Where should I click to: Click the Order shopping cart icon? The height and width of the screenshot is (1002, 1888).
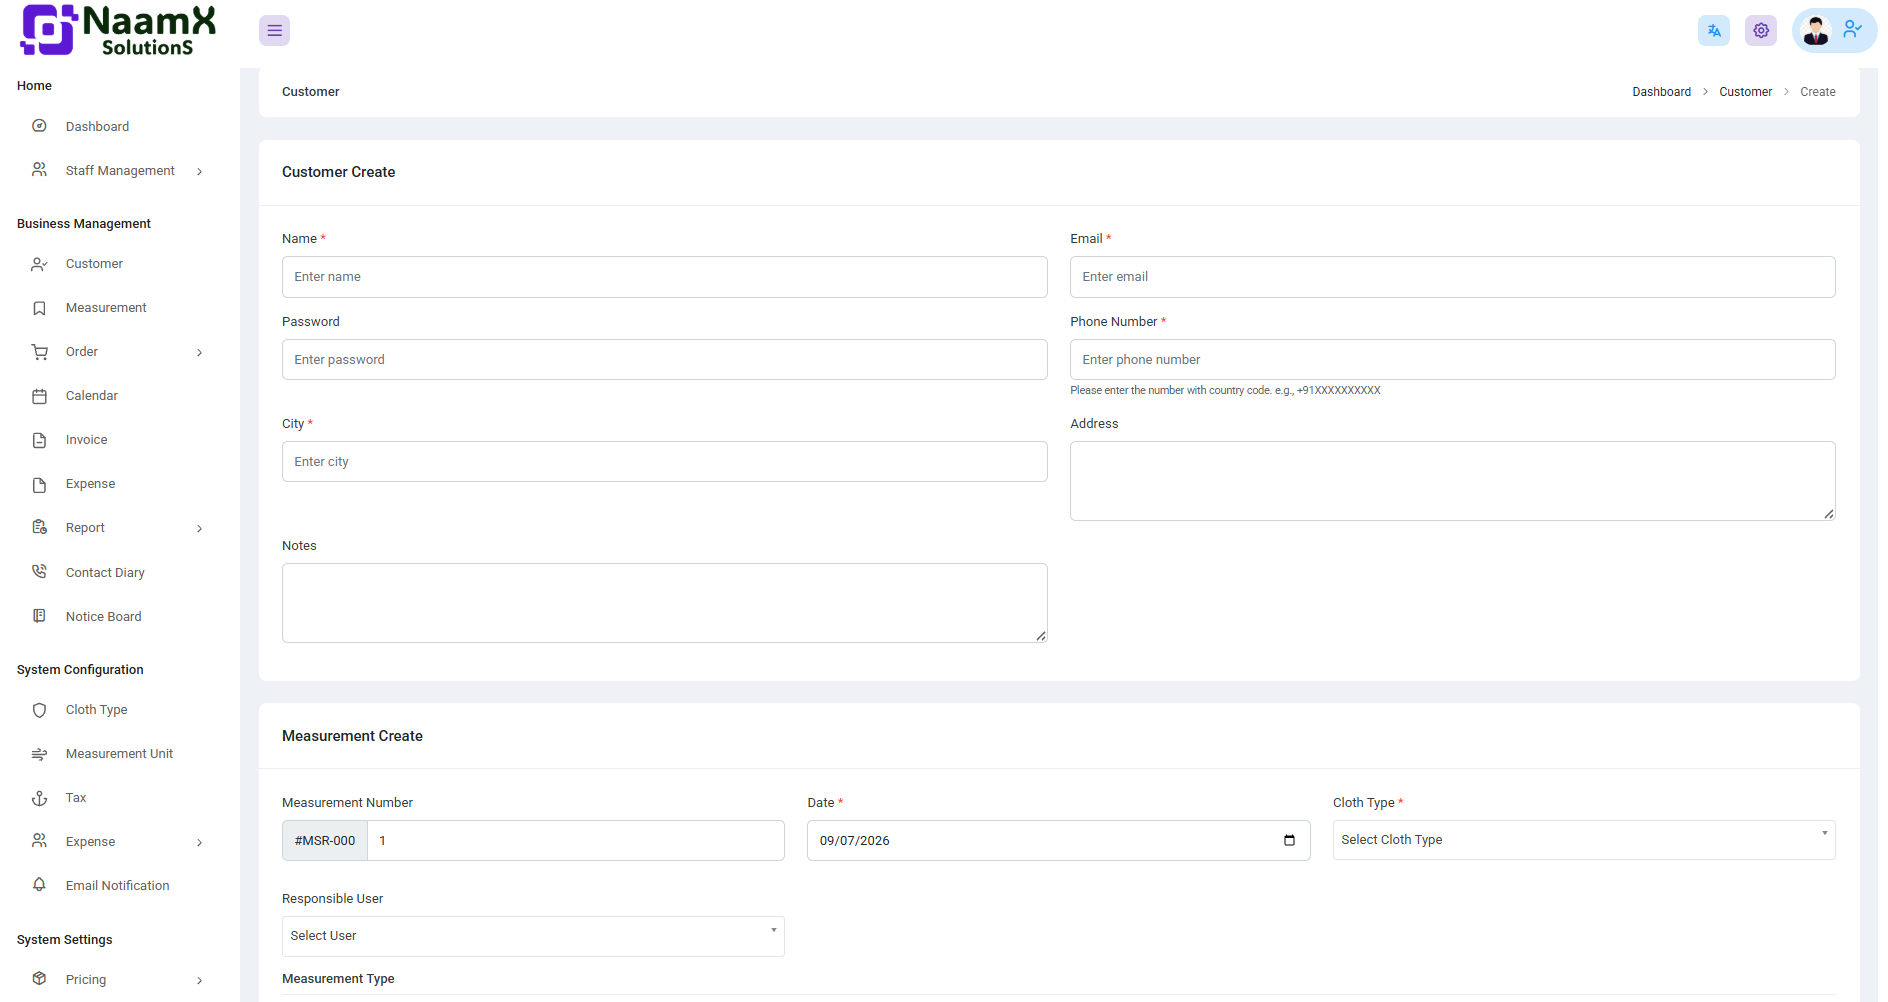click(39, 352)
